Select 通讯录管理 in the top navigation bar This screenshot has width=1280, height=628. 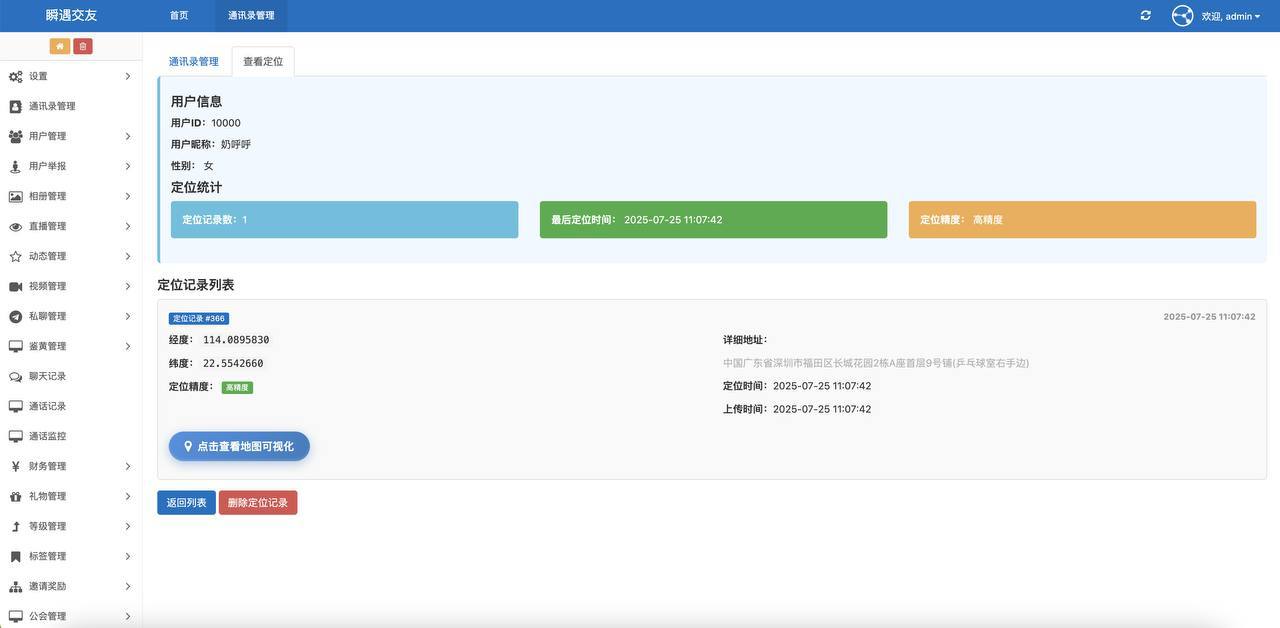pos(251,16)
